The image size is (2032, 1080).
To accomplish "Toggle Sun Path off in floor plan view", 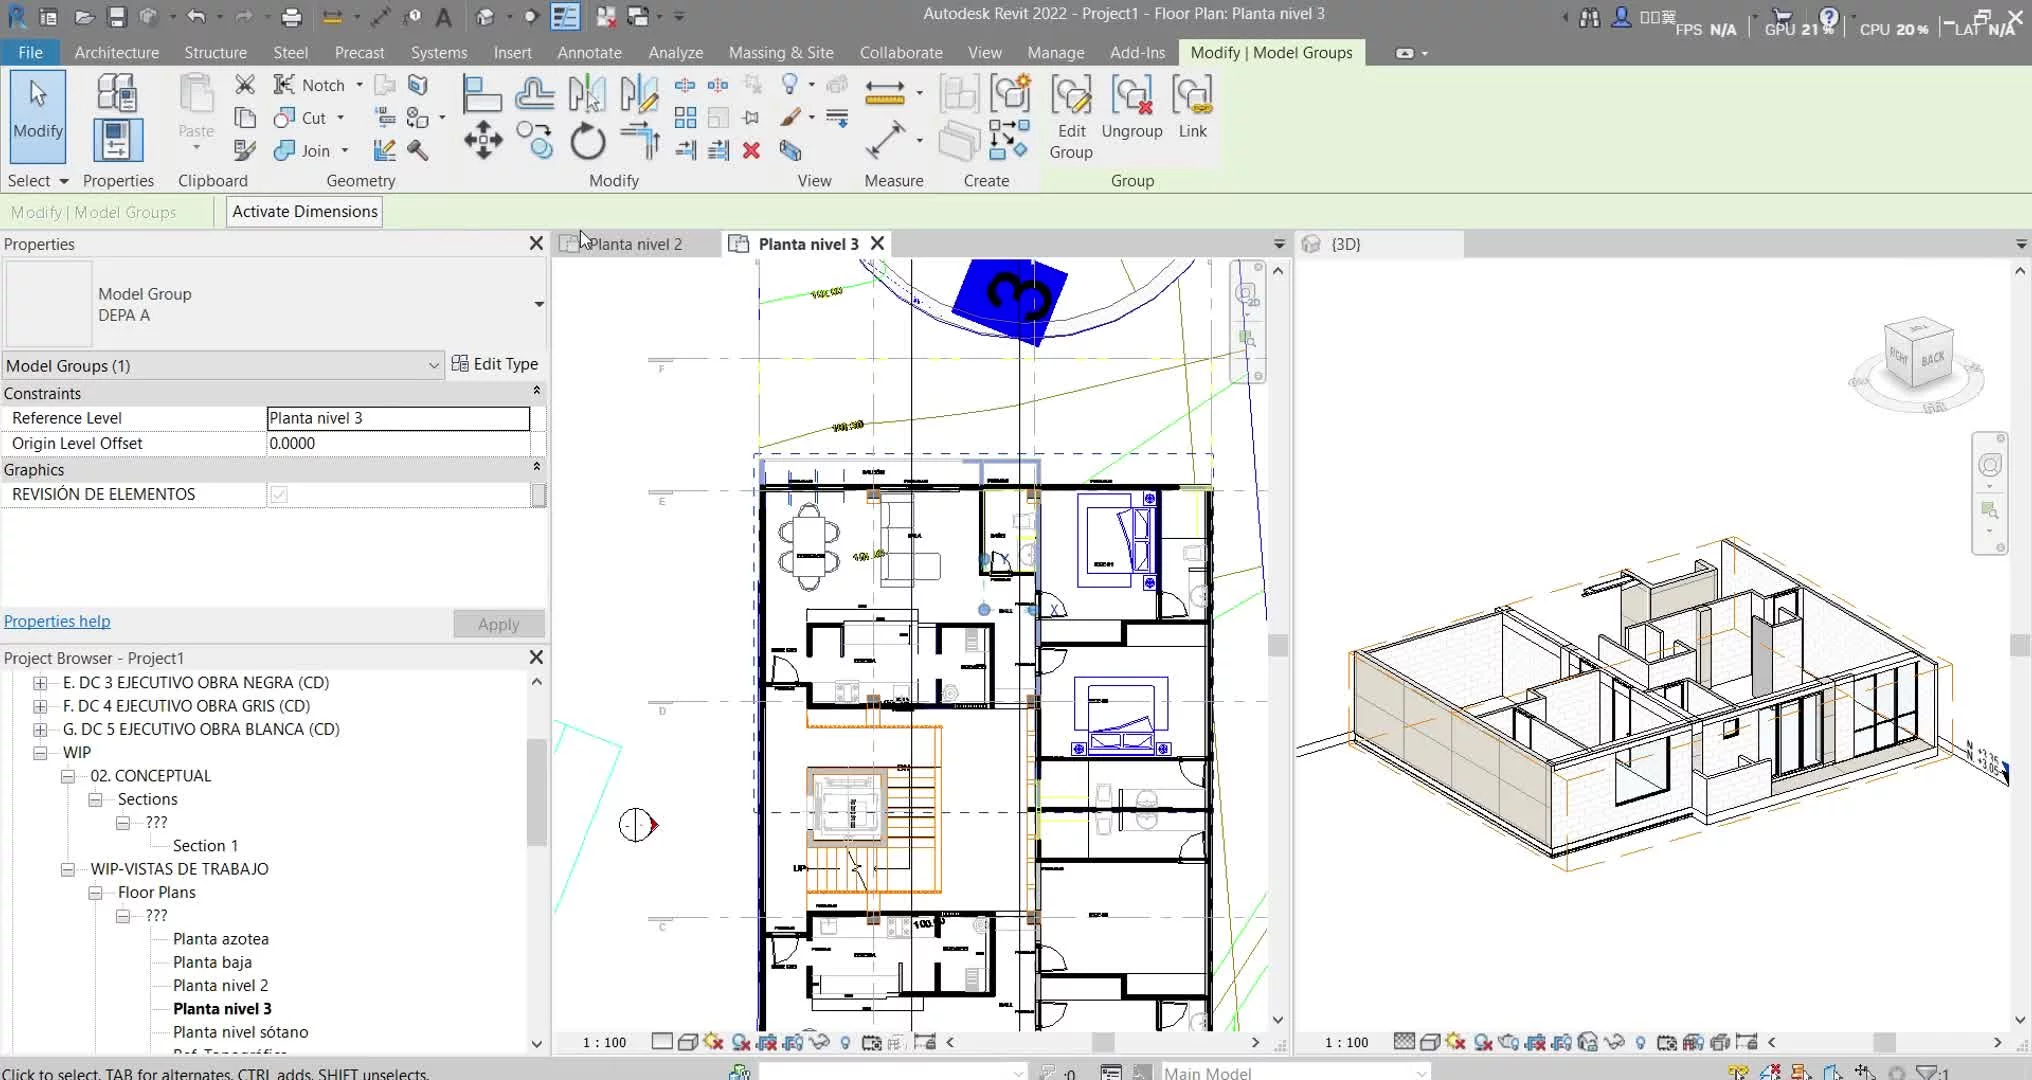I will 713,1042.
